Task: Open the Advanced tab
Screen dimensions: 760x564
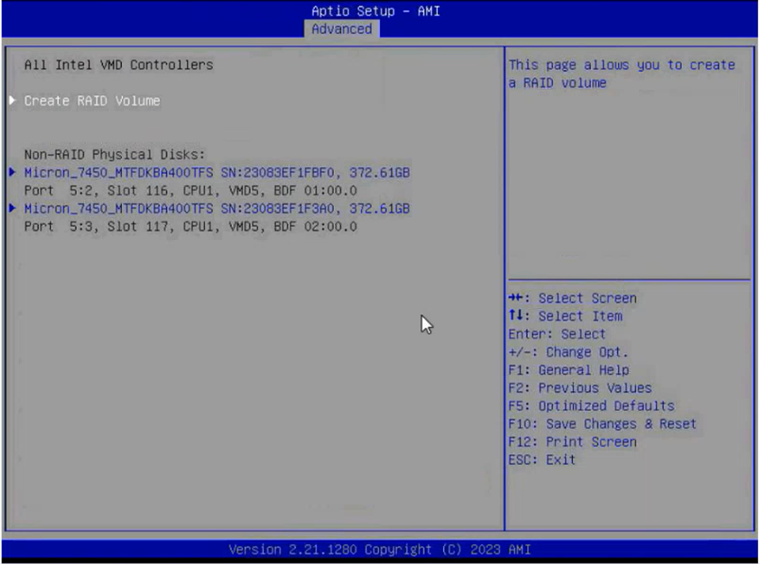Action: point(342,29)
